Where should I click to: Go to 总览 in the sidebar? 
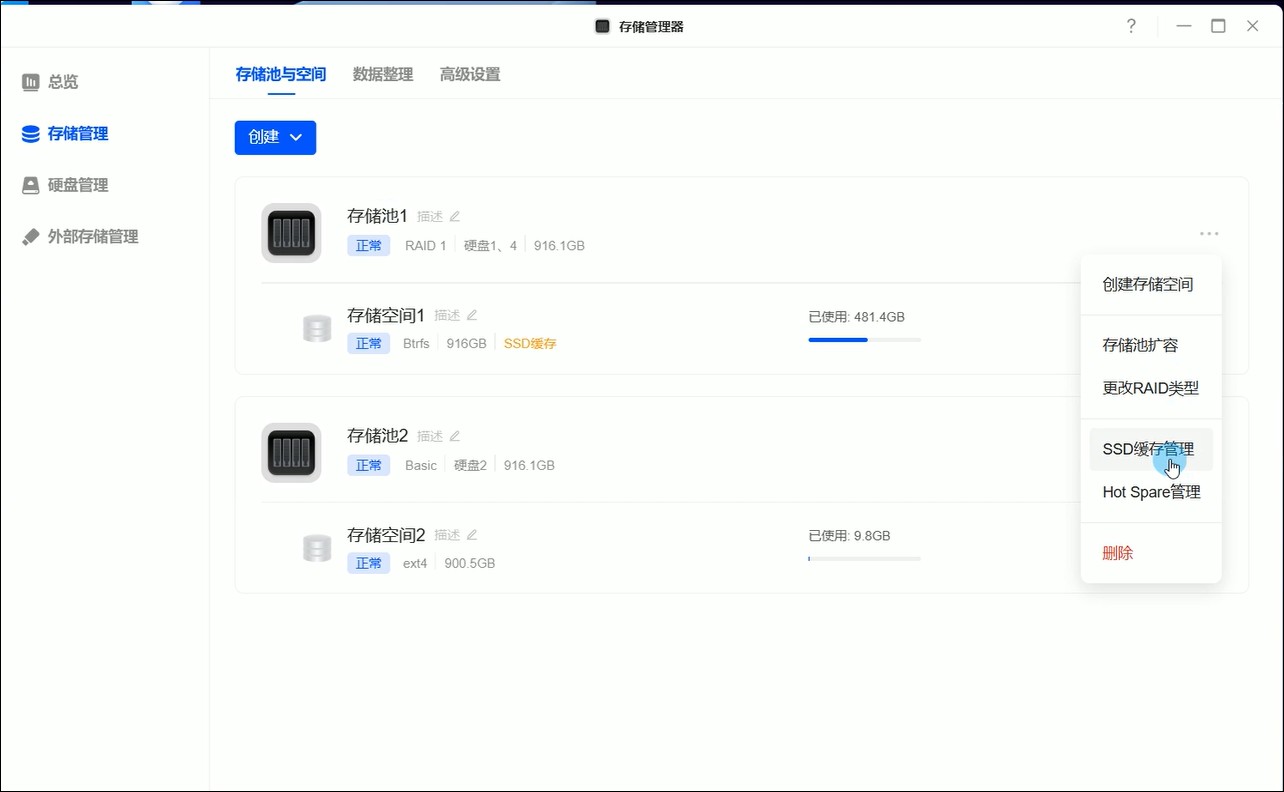[x=63, y=82]
